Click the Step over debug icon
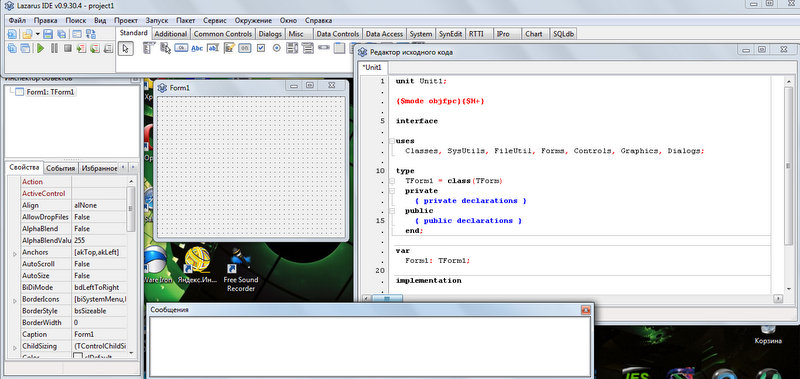 94,48
